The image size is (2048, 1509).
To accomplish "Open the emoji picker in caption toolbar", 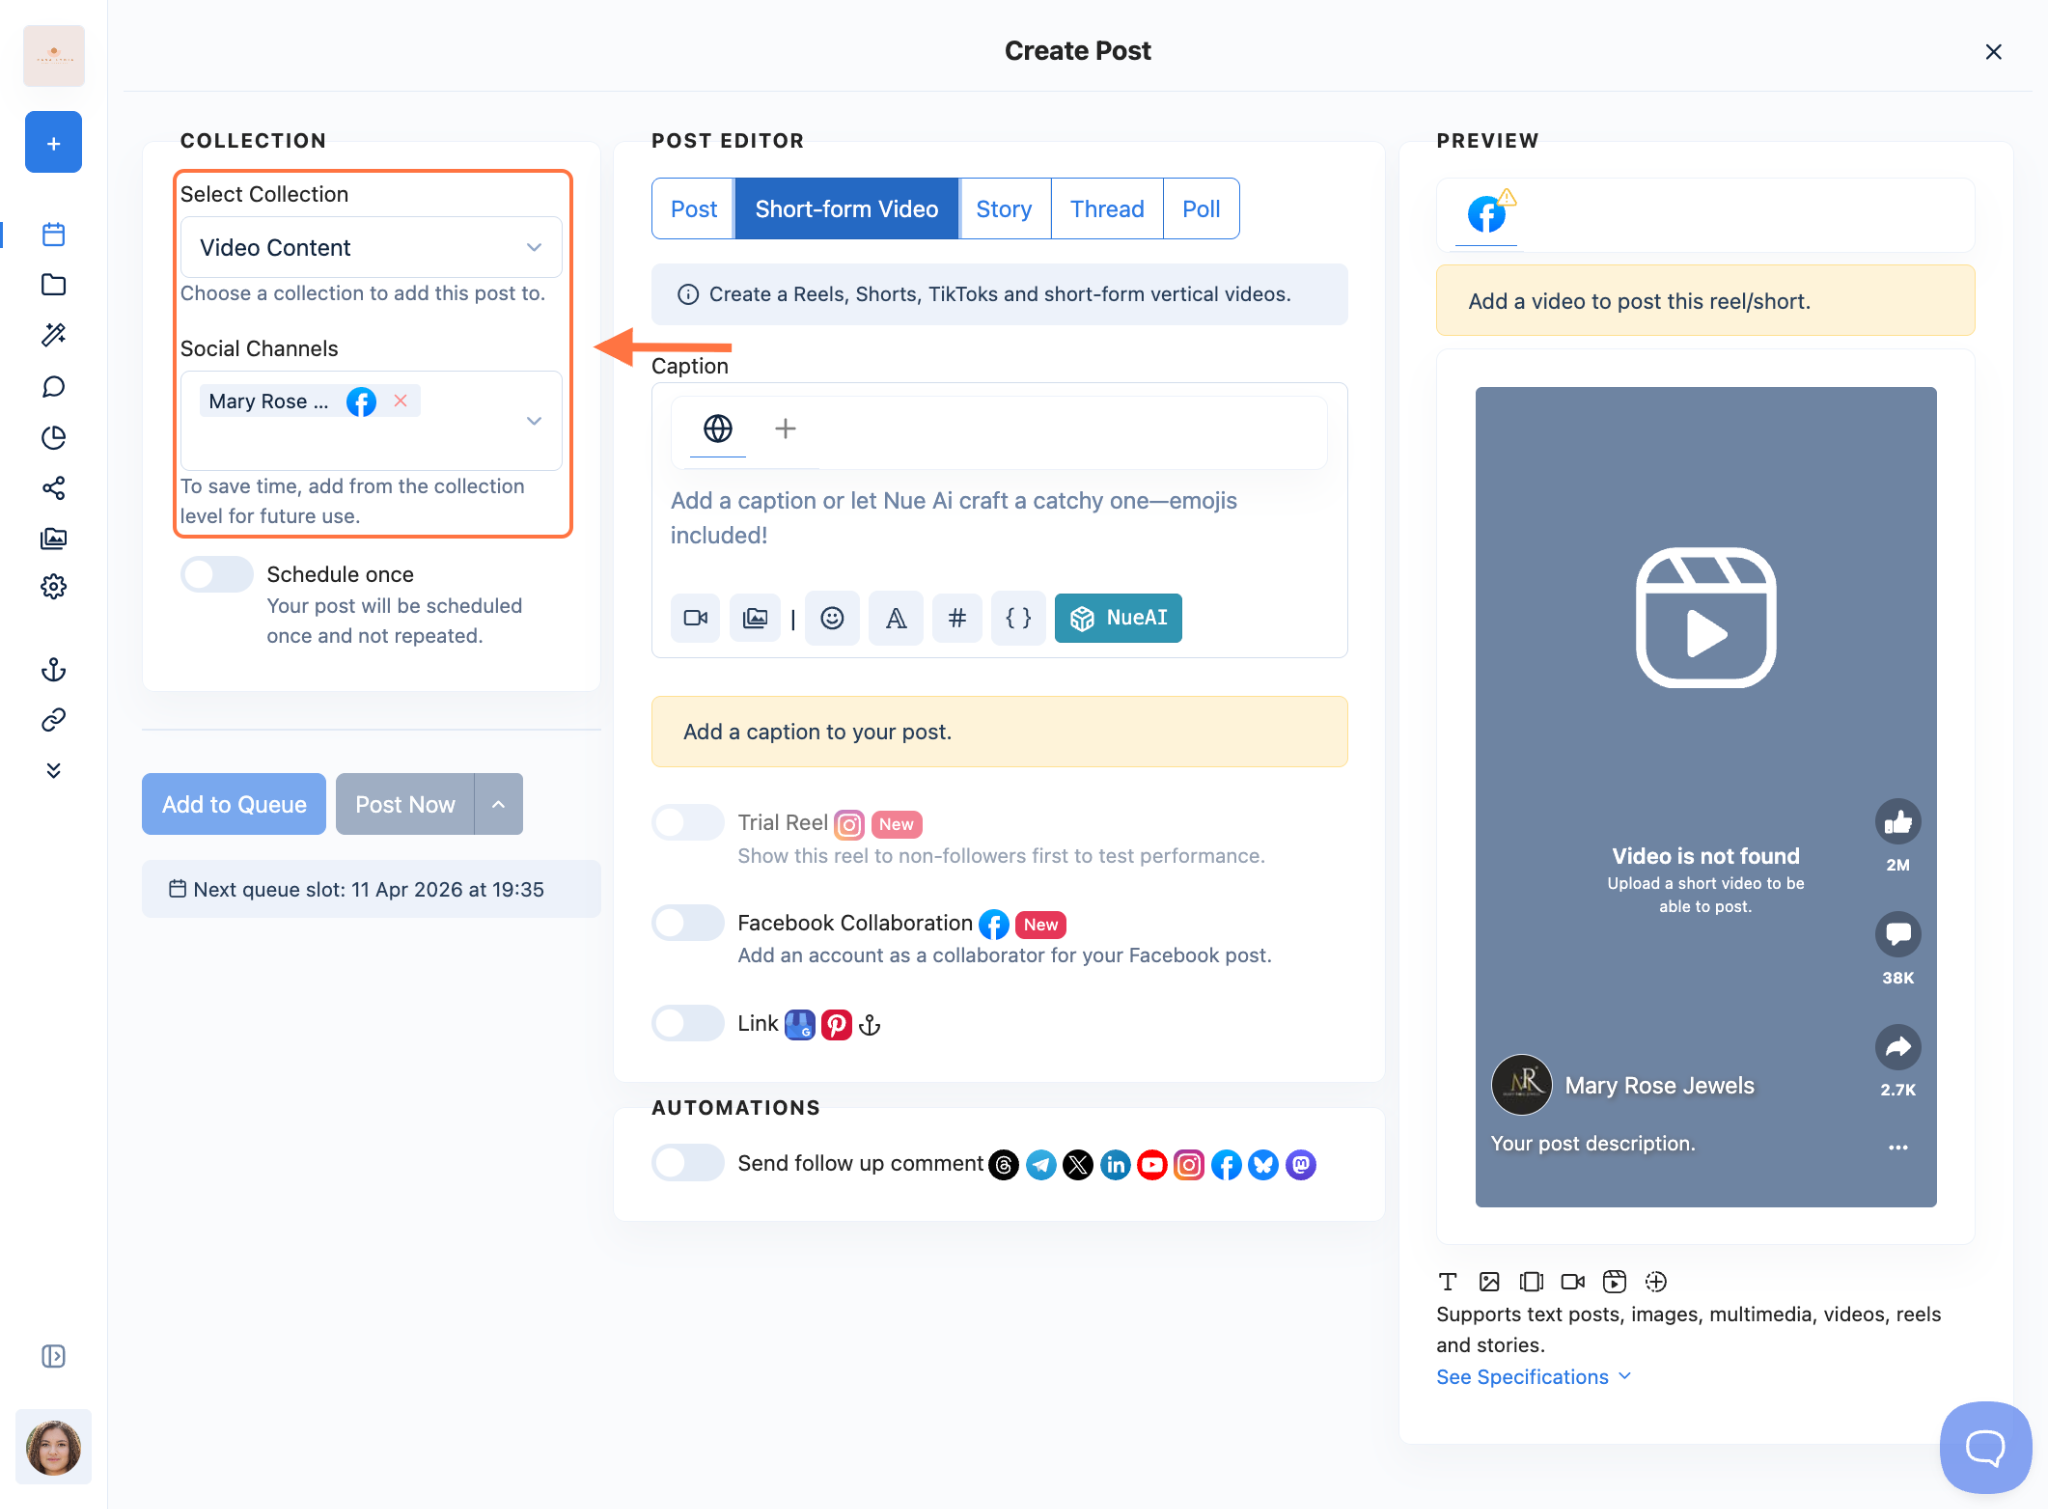I will click(x=832, y=618).
